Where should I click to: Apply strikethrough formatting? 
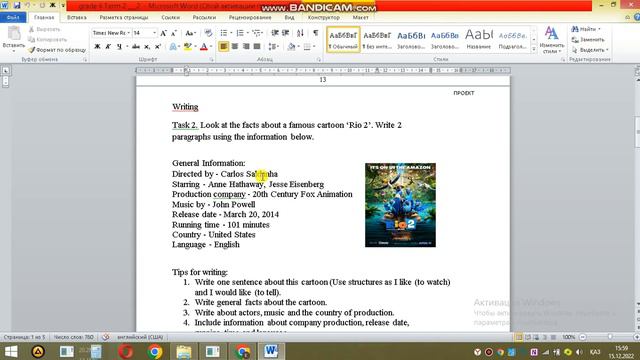[x=136, y=47]
